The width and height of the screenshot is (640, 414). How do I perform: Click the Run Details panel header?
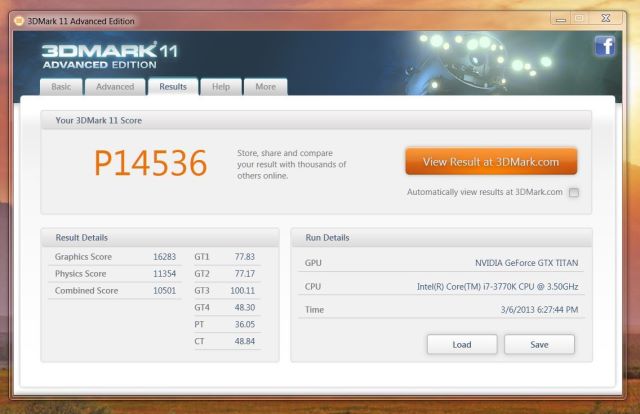[x=442, y=238]
